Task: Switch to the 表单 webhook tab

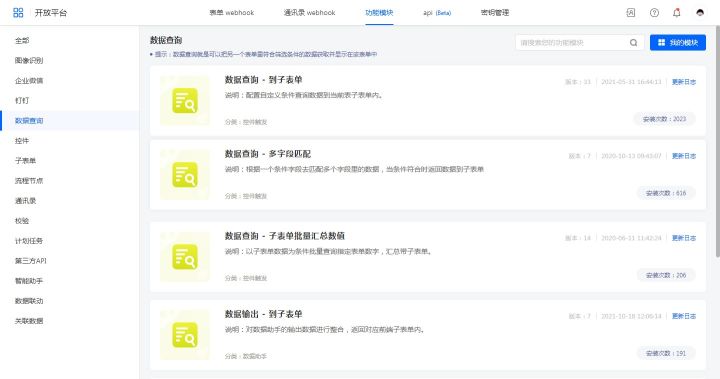Action: [x=232, y=13]
